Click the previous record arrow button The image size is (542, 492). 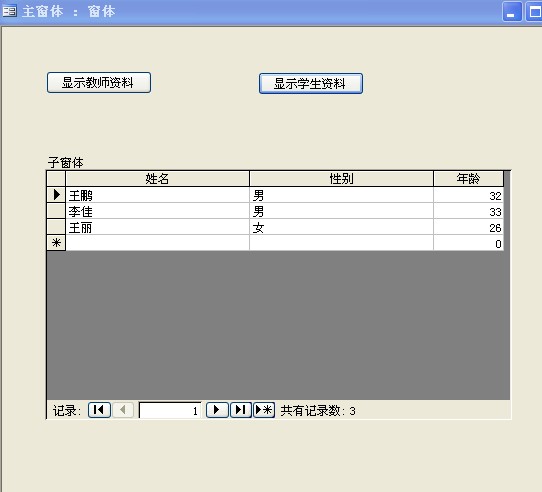point(123,410)
